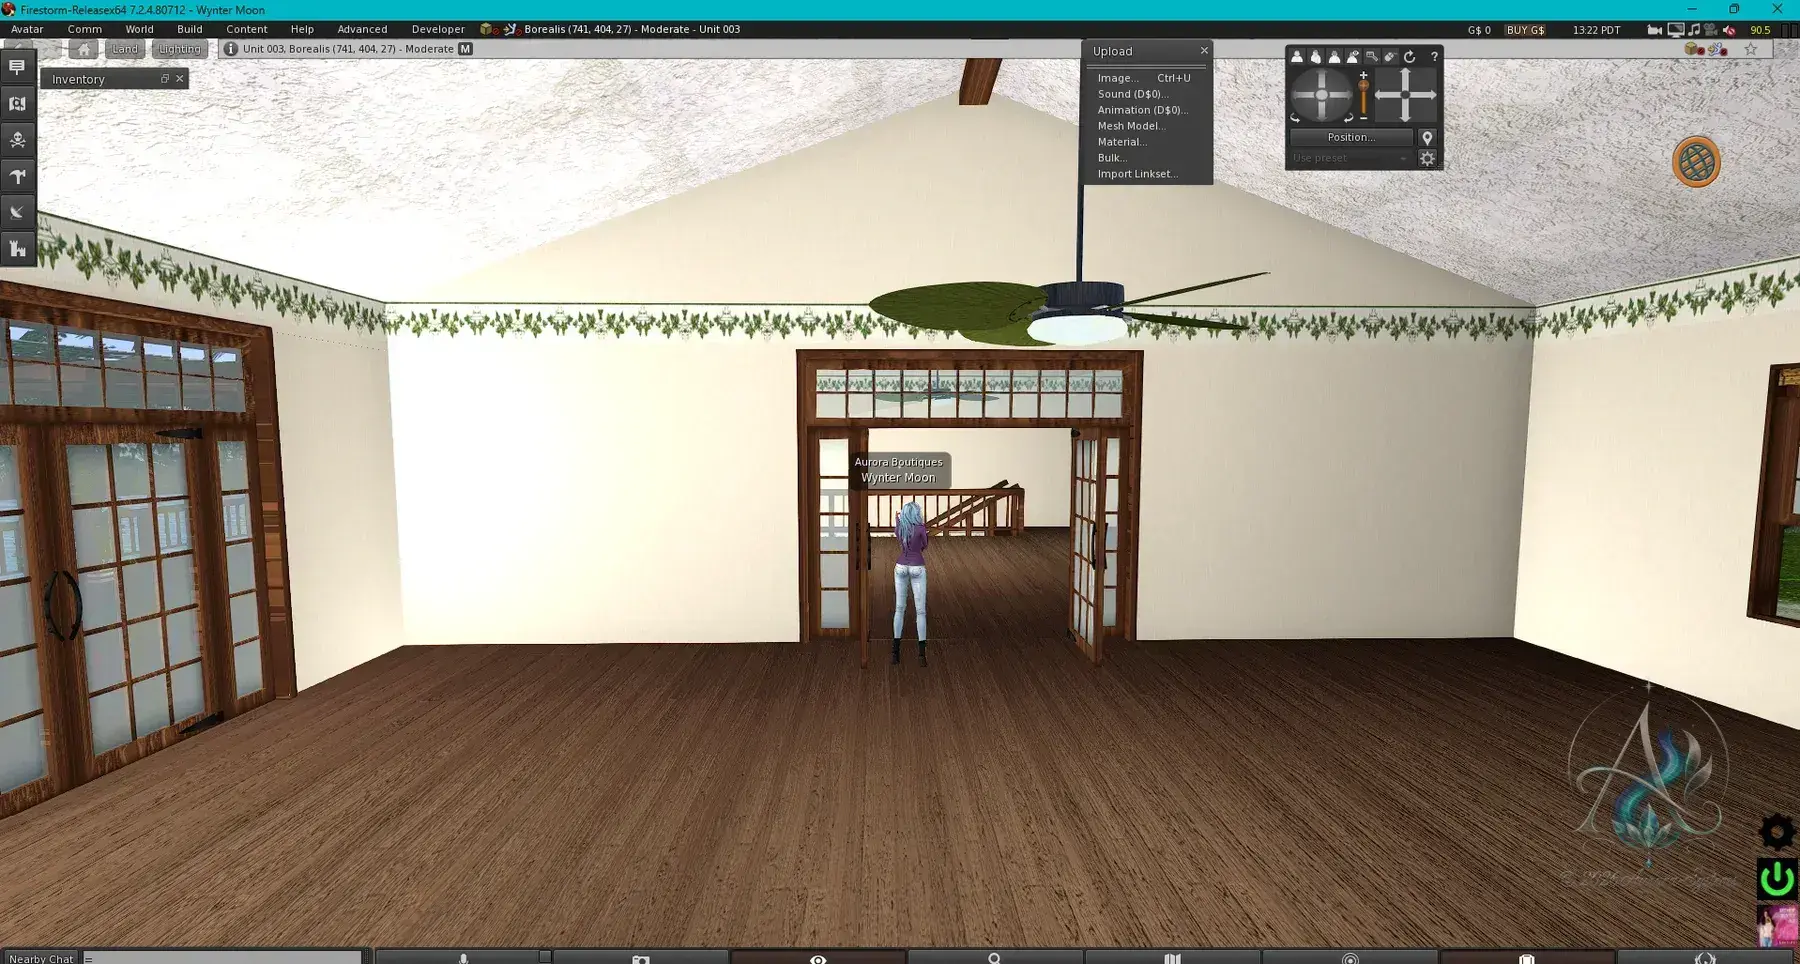Open the world map search sidebar button

[x=17, y=103]
